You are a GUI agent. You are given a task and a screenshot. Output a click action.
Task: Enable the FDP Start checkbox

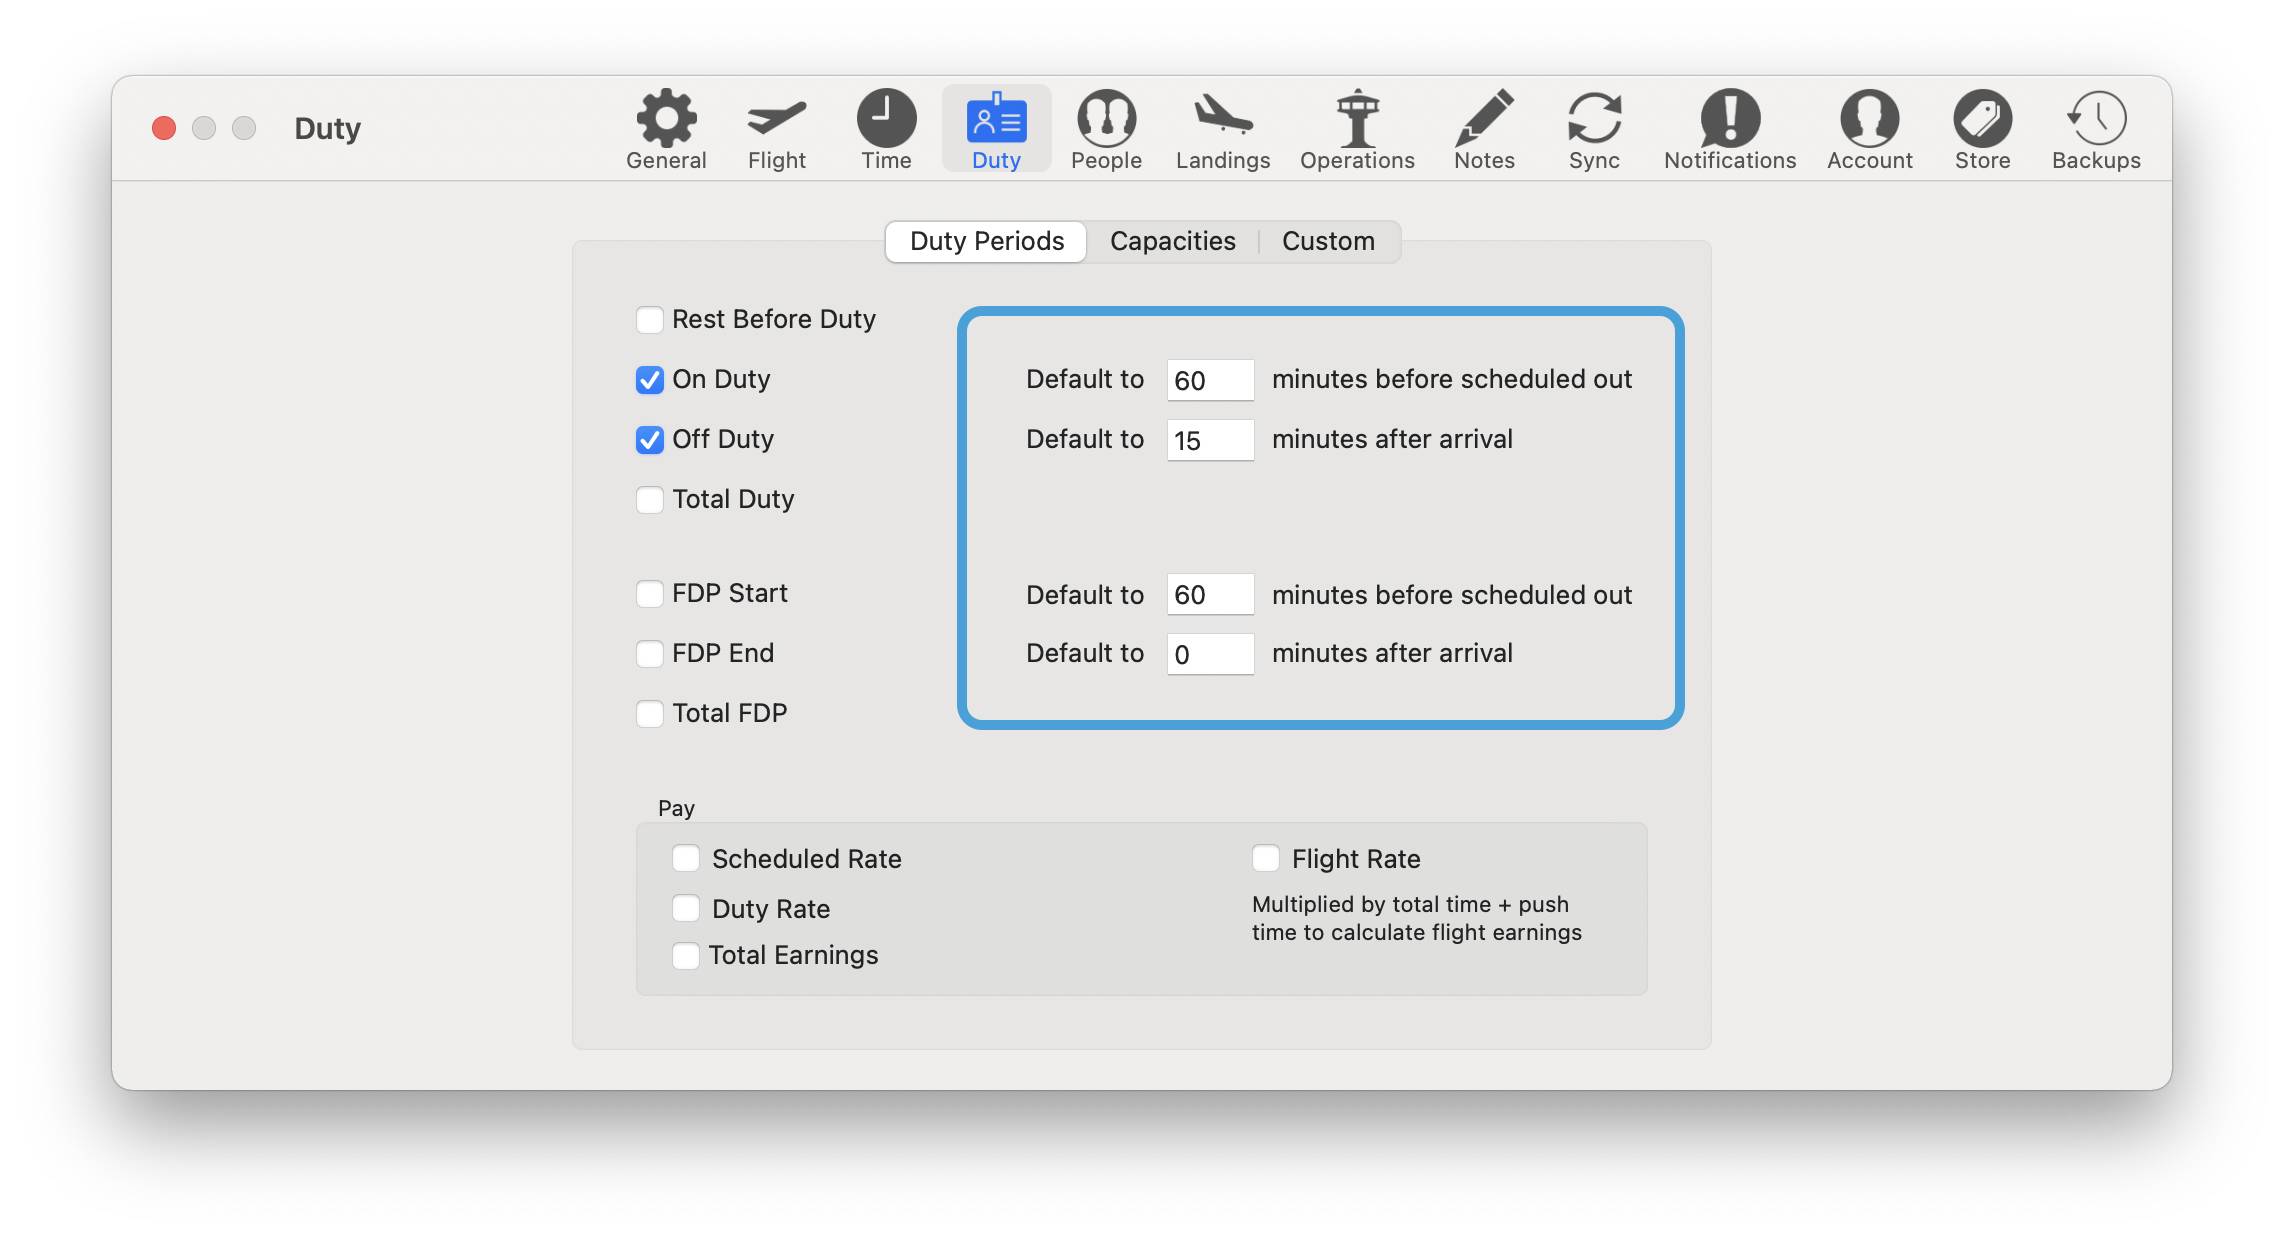tap(650, 594)
